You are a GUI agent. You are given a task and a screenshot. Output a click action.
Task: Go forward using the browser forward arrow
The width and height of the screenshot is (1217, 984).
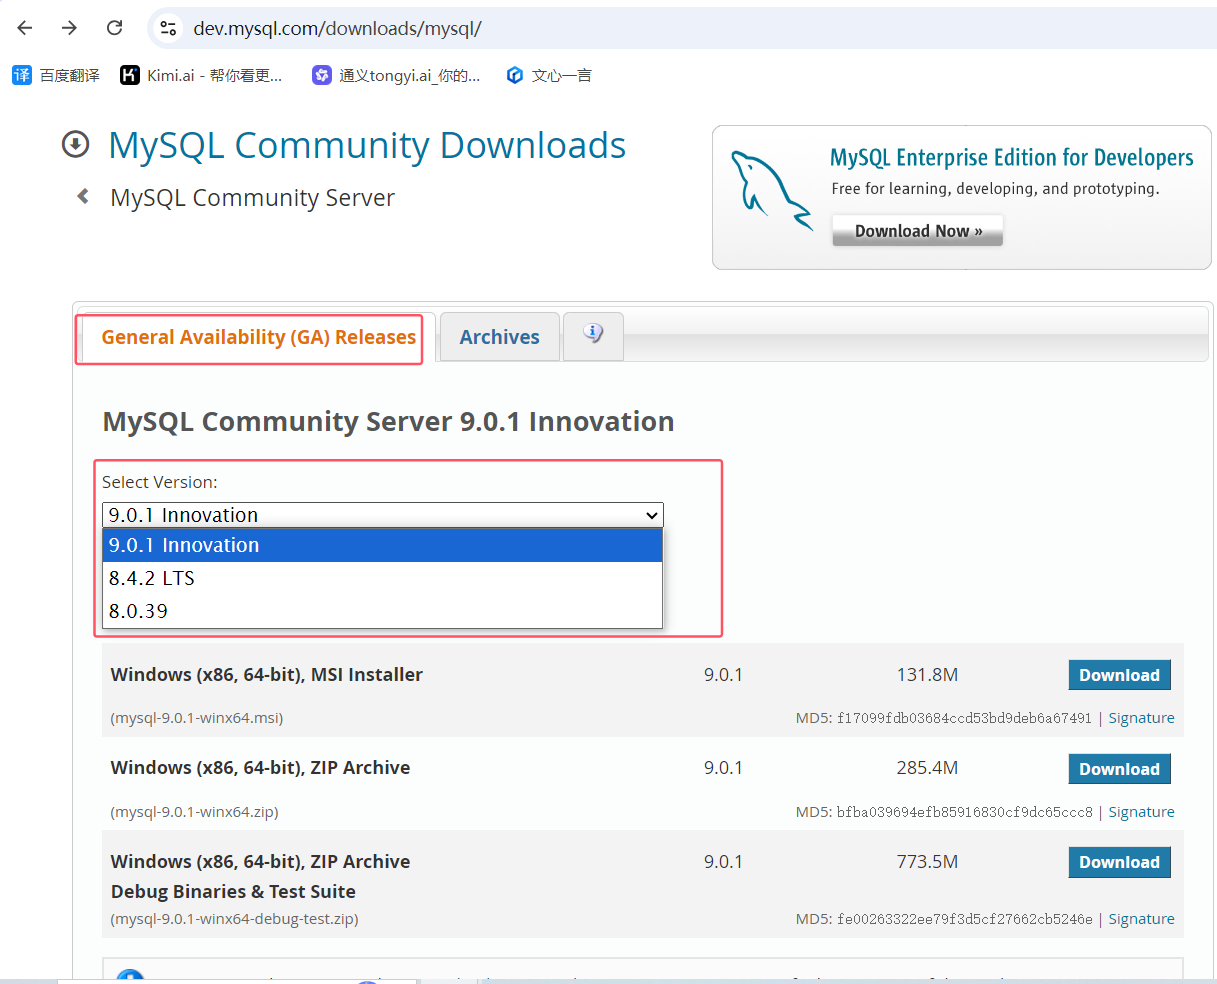click(x=69, y=28)
